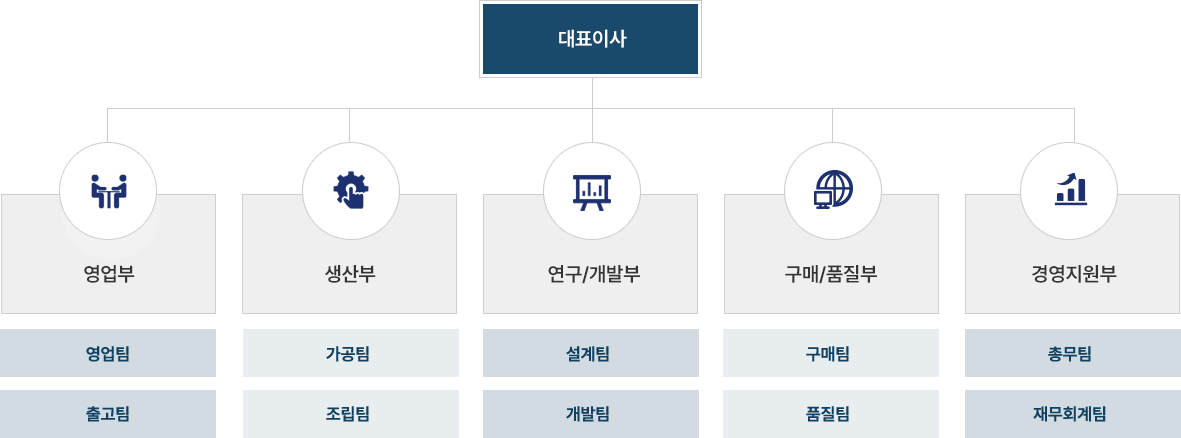Select the 대표이사 box at top

click(590, 39)
